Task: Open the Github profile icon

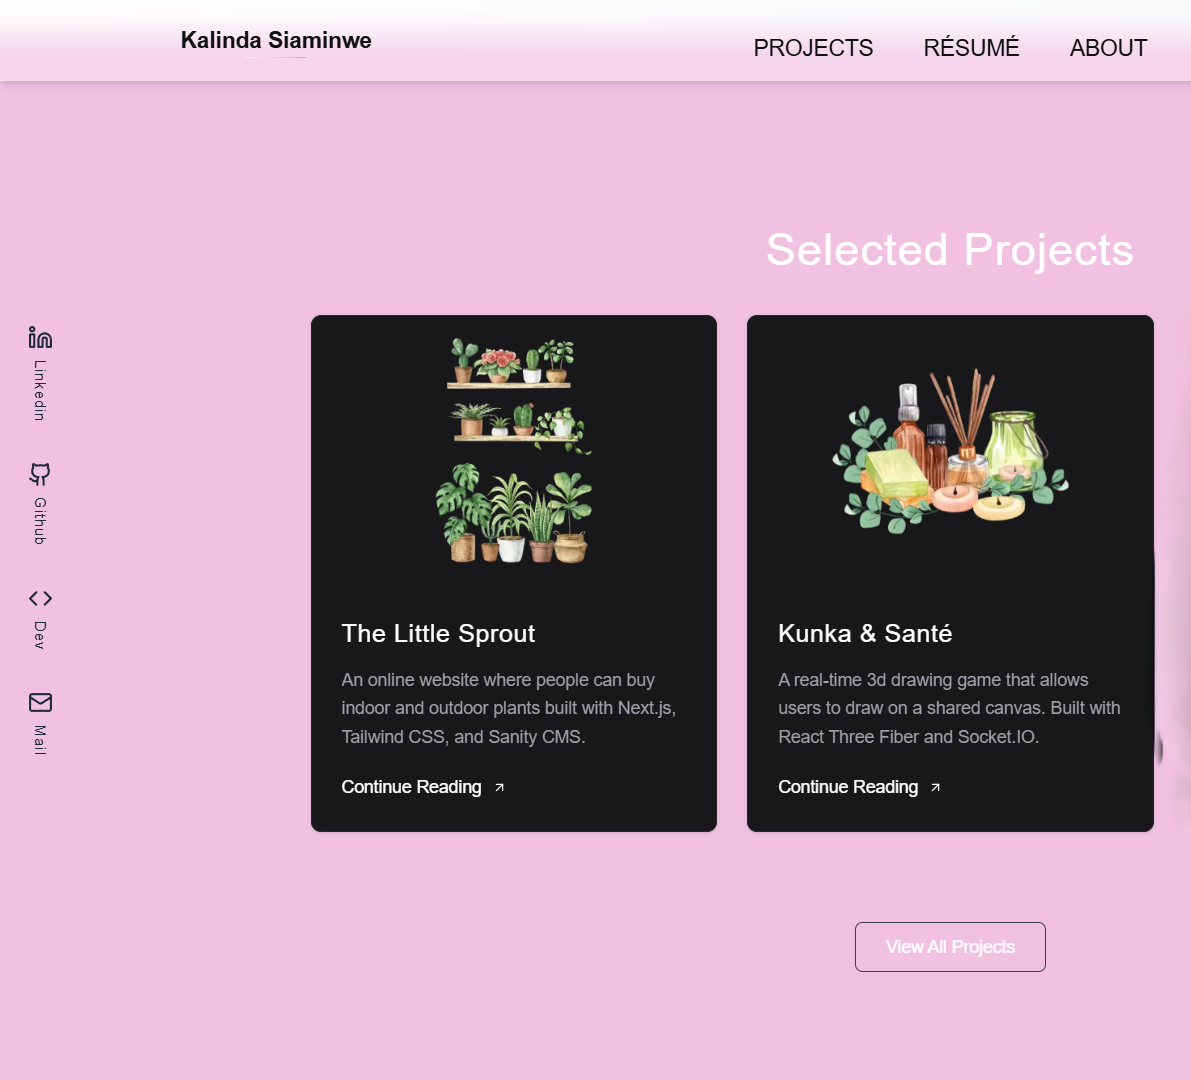Action: tap(39, 474)
